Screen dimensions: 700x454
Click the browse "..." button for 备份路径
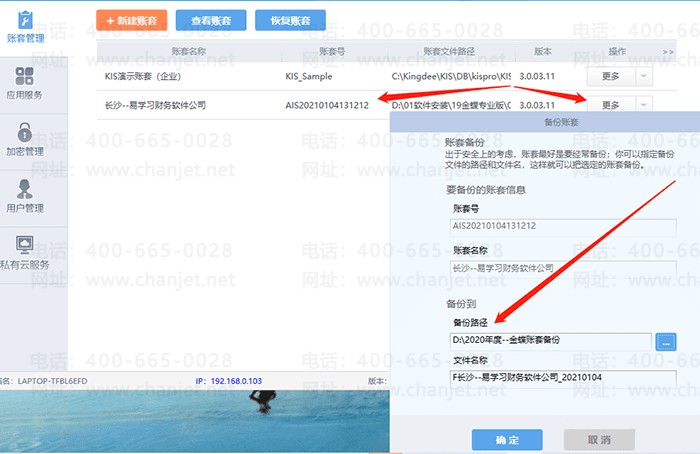(666, 341)
